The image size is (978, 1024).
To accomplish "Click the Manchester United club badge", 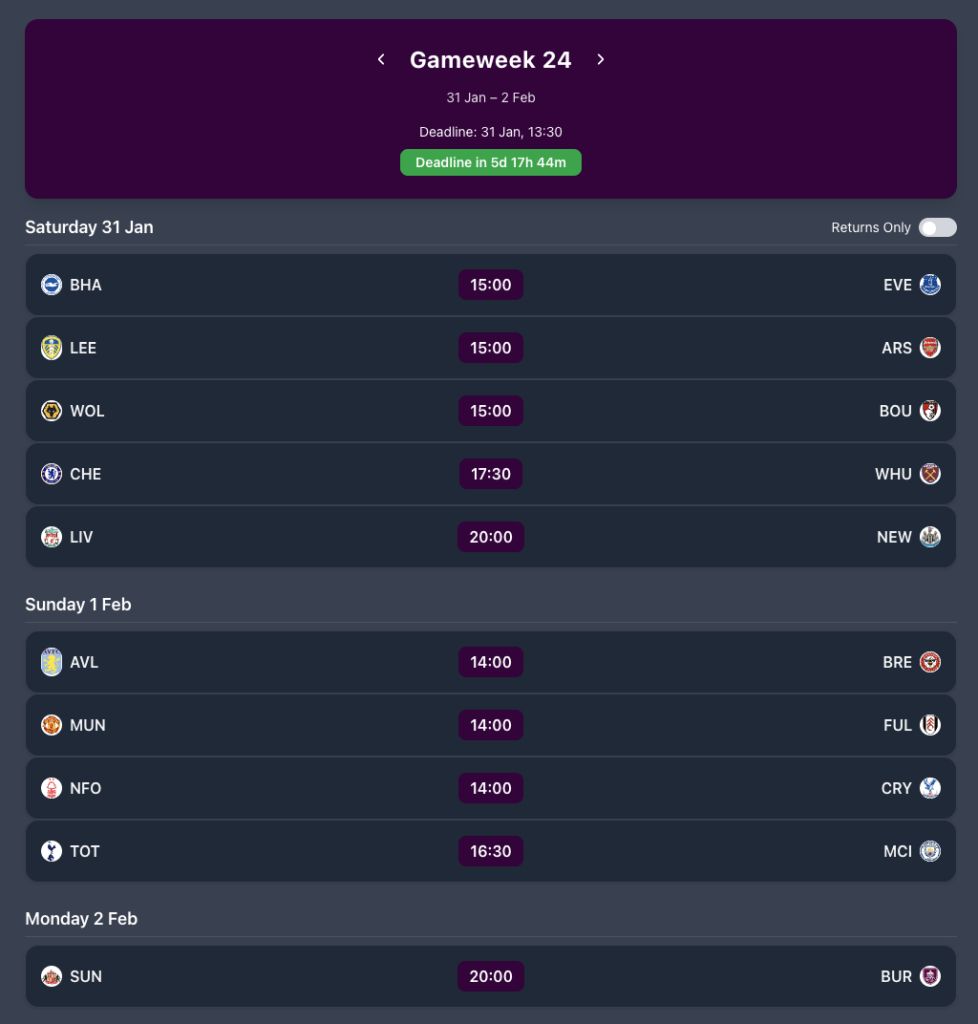I will tap(51, 725).
